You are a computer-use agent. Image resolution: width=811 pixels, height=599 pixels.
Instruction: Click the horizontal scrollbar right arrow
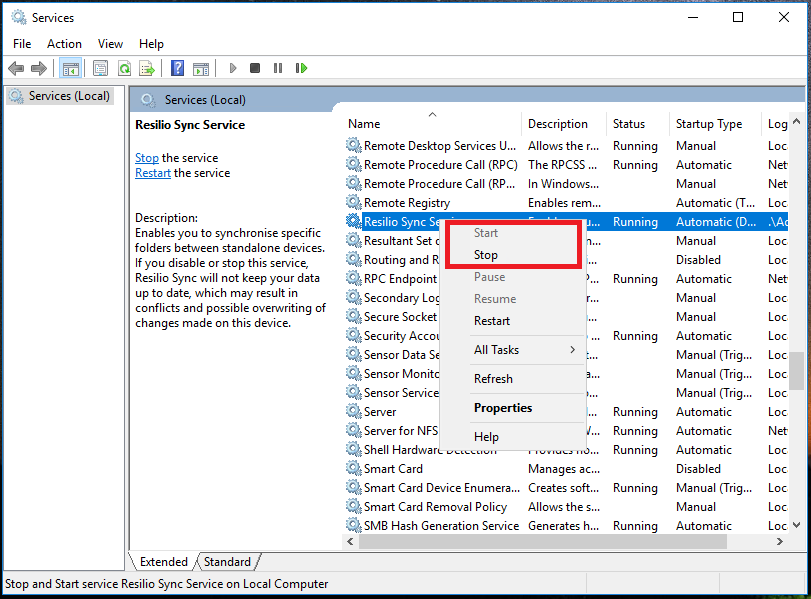[779, 542]
